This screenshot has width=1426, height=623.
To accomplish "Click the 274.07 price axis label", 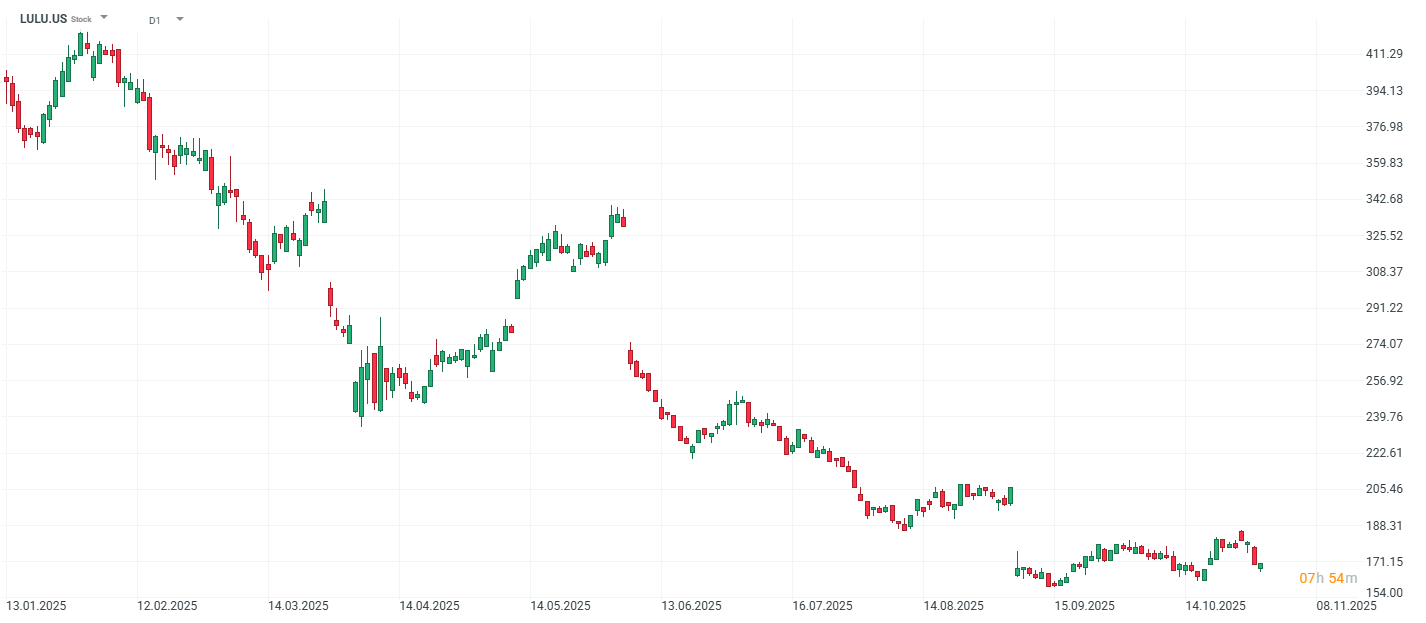I will click(1384, 344).
